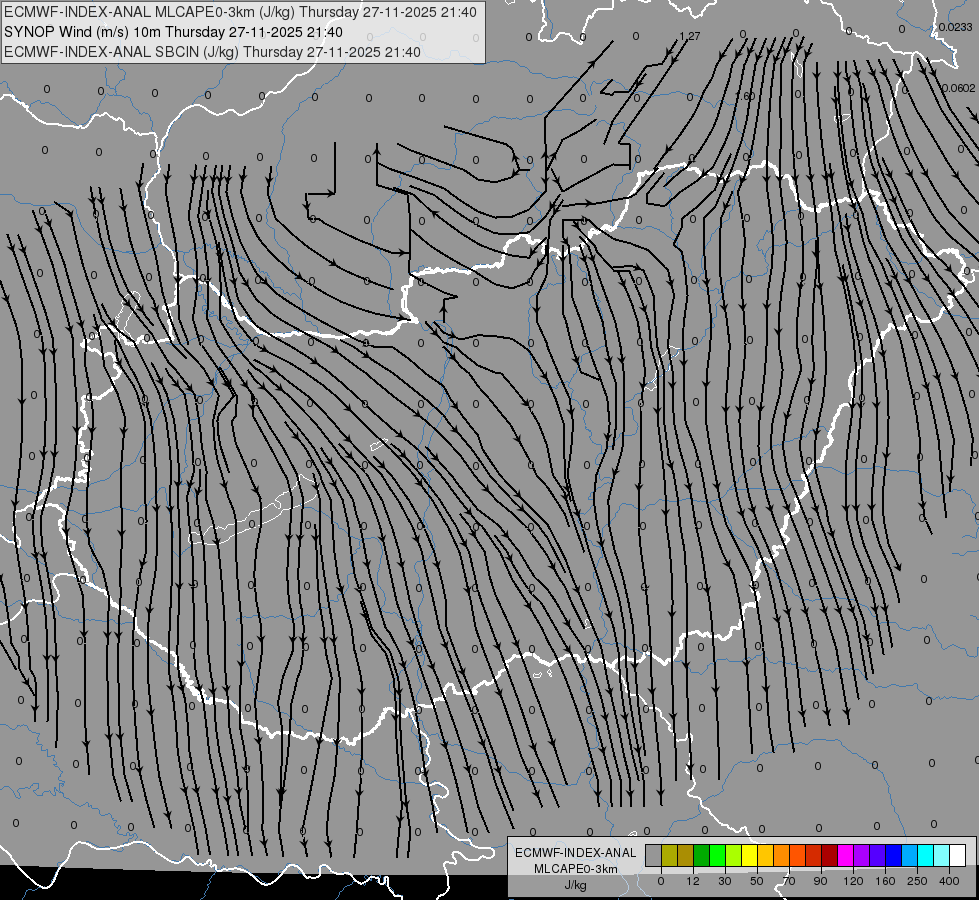Click the 0.0602 value on the map
The image size is (979, 900).
click(x=958, y=88)
